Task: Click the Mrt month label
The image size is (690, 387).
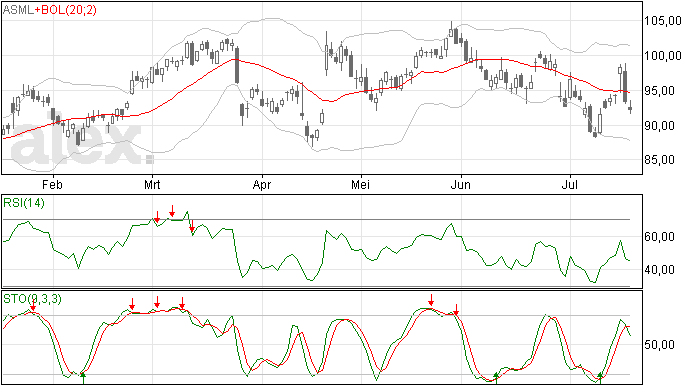Action: [152, 184]
